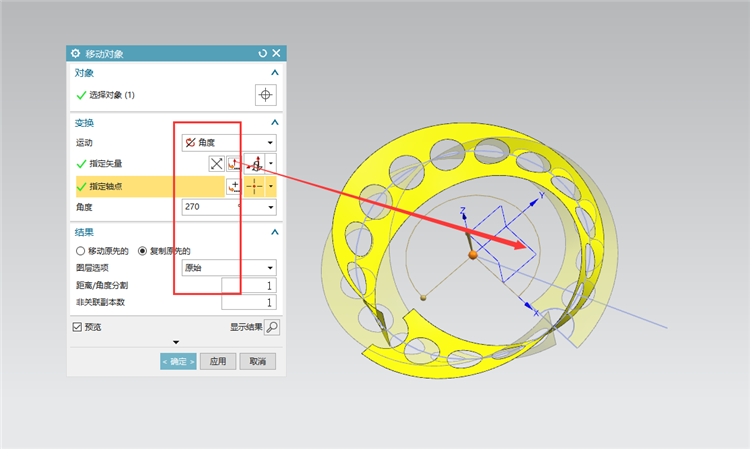Click the select object crosshair icon

(265, 95)
